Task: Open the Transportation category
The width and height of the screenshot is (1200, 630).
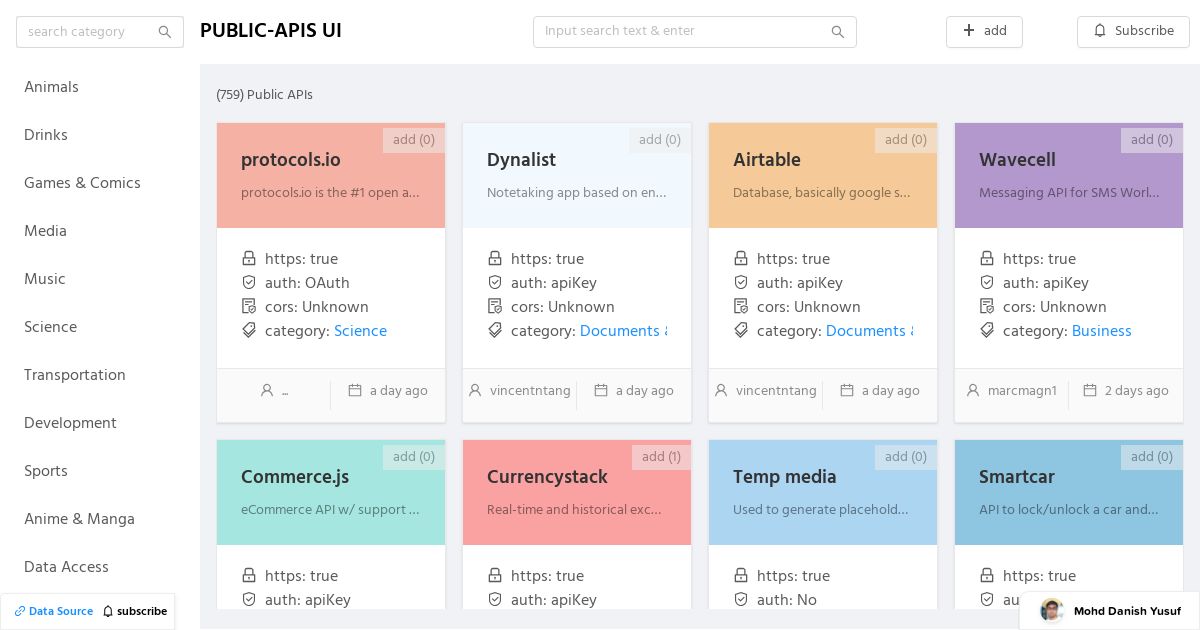Action: point(75,375)
